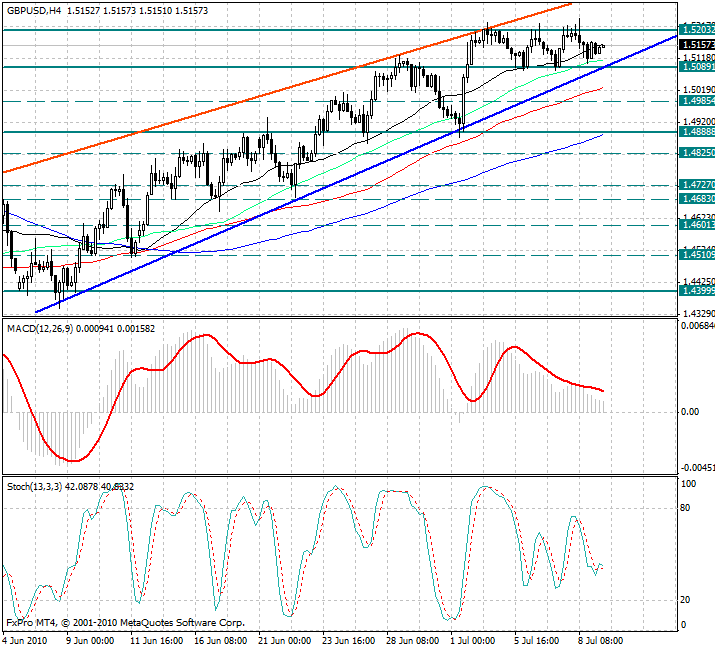Click the 28 Jun 08:00 date label
Image resolution: width=715 pixels, height=648 pixels.
(x=413, y=641)
